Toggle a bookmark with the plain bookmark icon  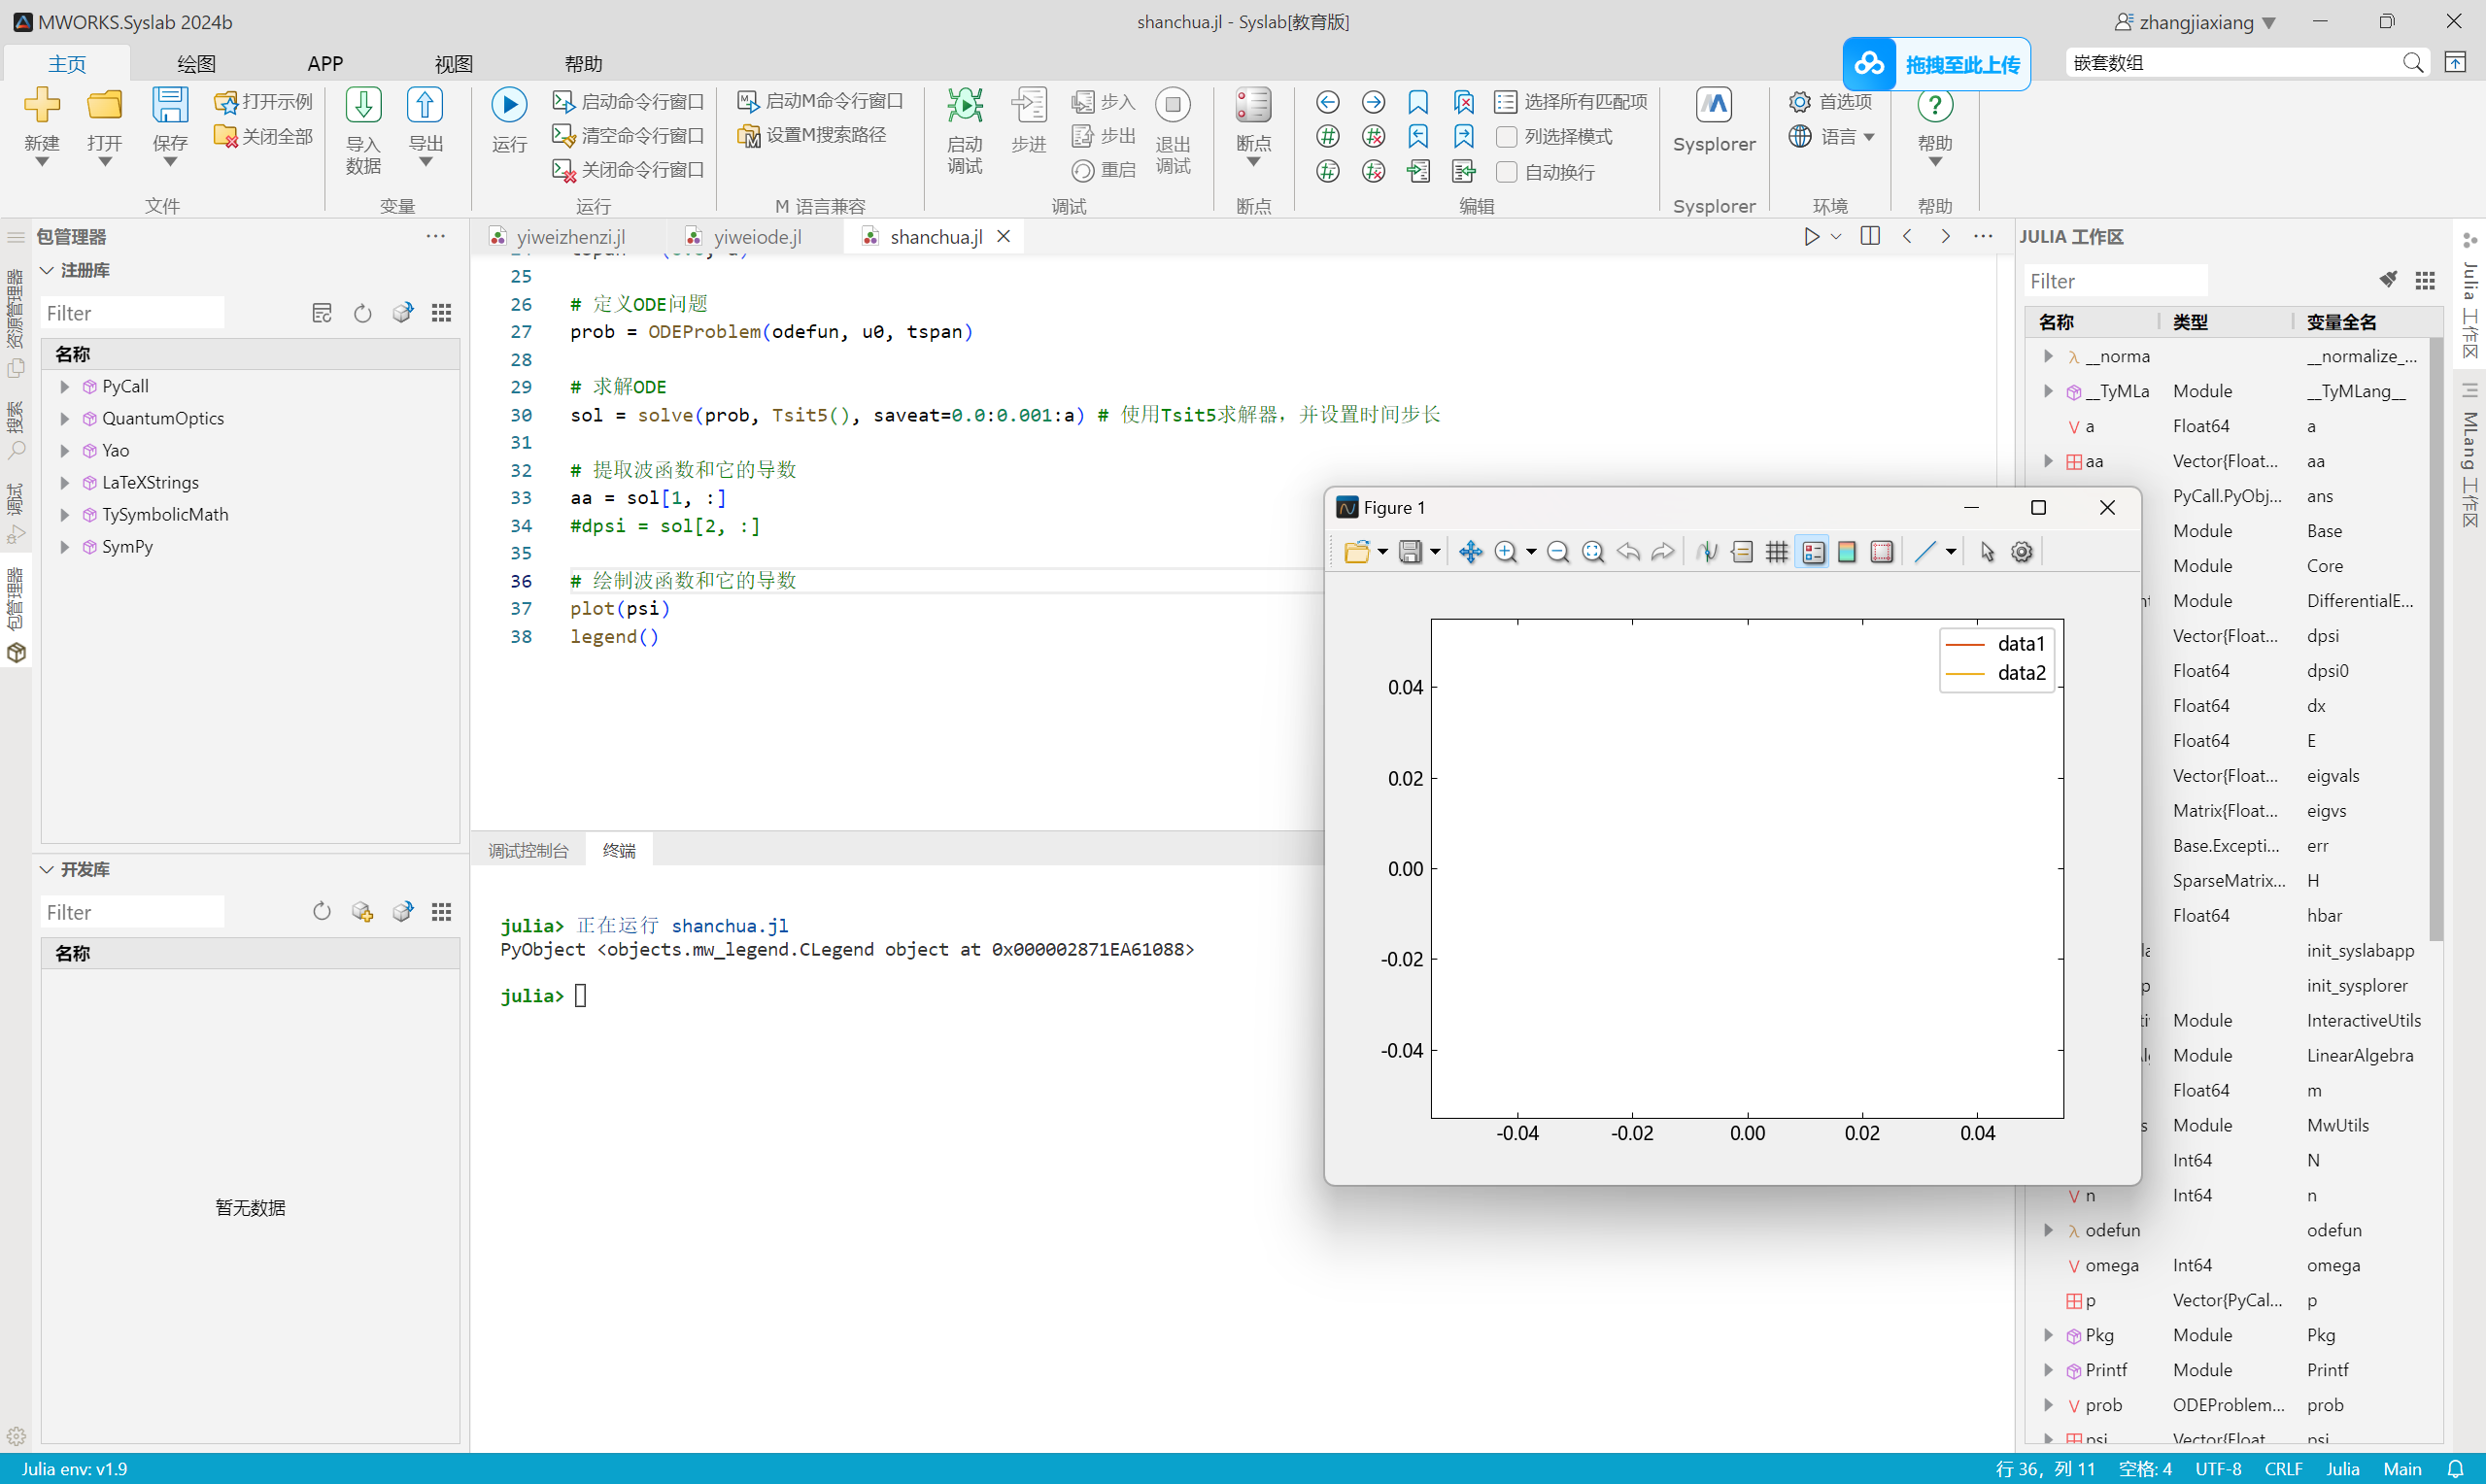1418,102
